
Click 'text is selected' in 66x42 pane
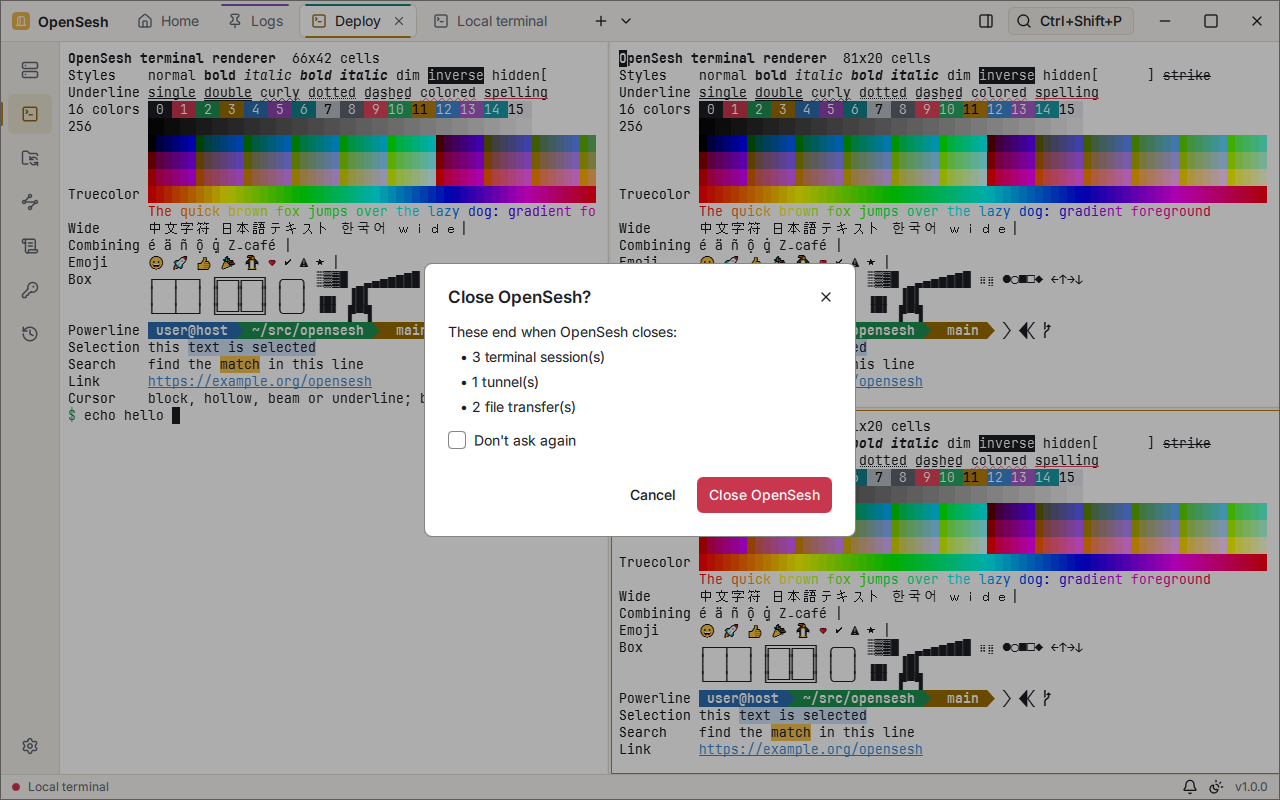click(252, 347)
